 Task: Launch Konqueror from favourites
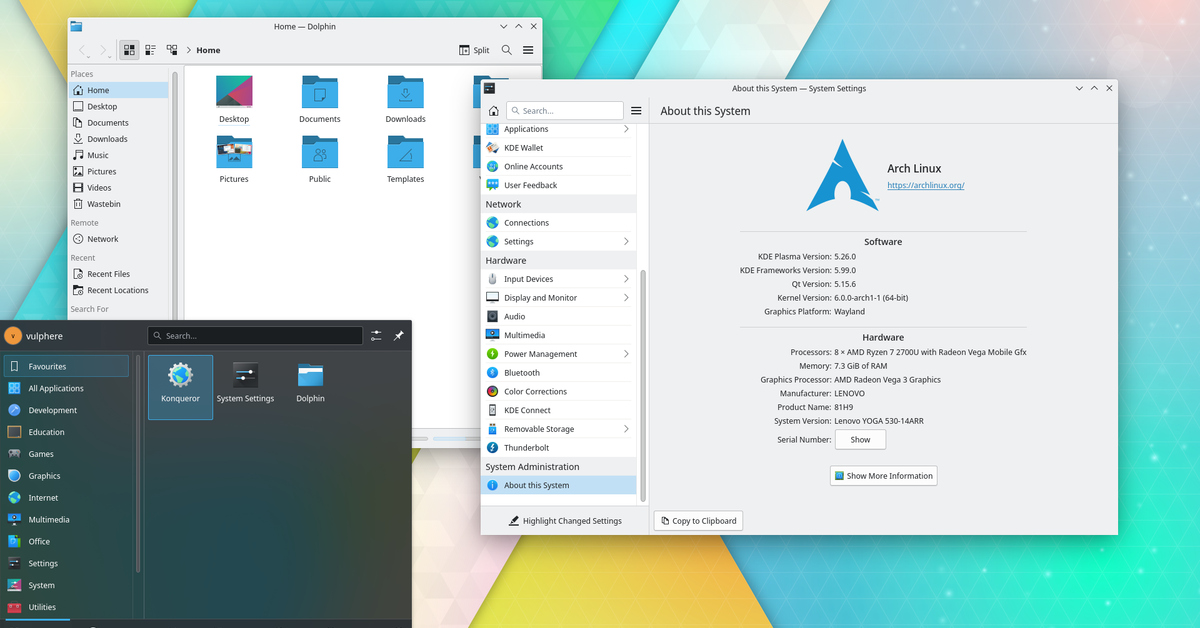180,386
